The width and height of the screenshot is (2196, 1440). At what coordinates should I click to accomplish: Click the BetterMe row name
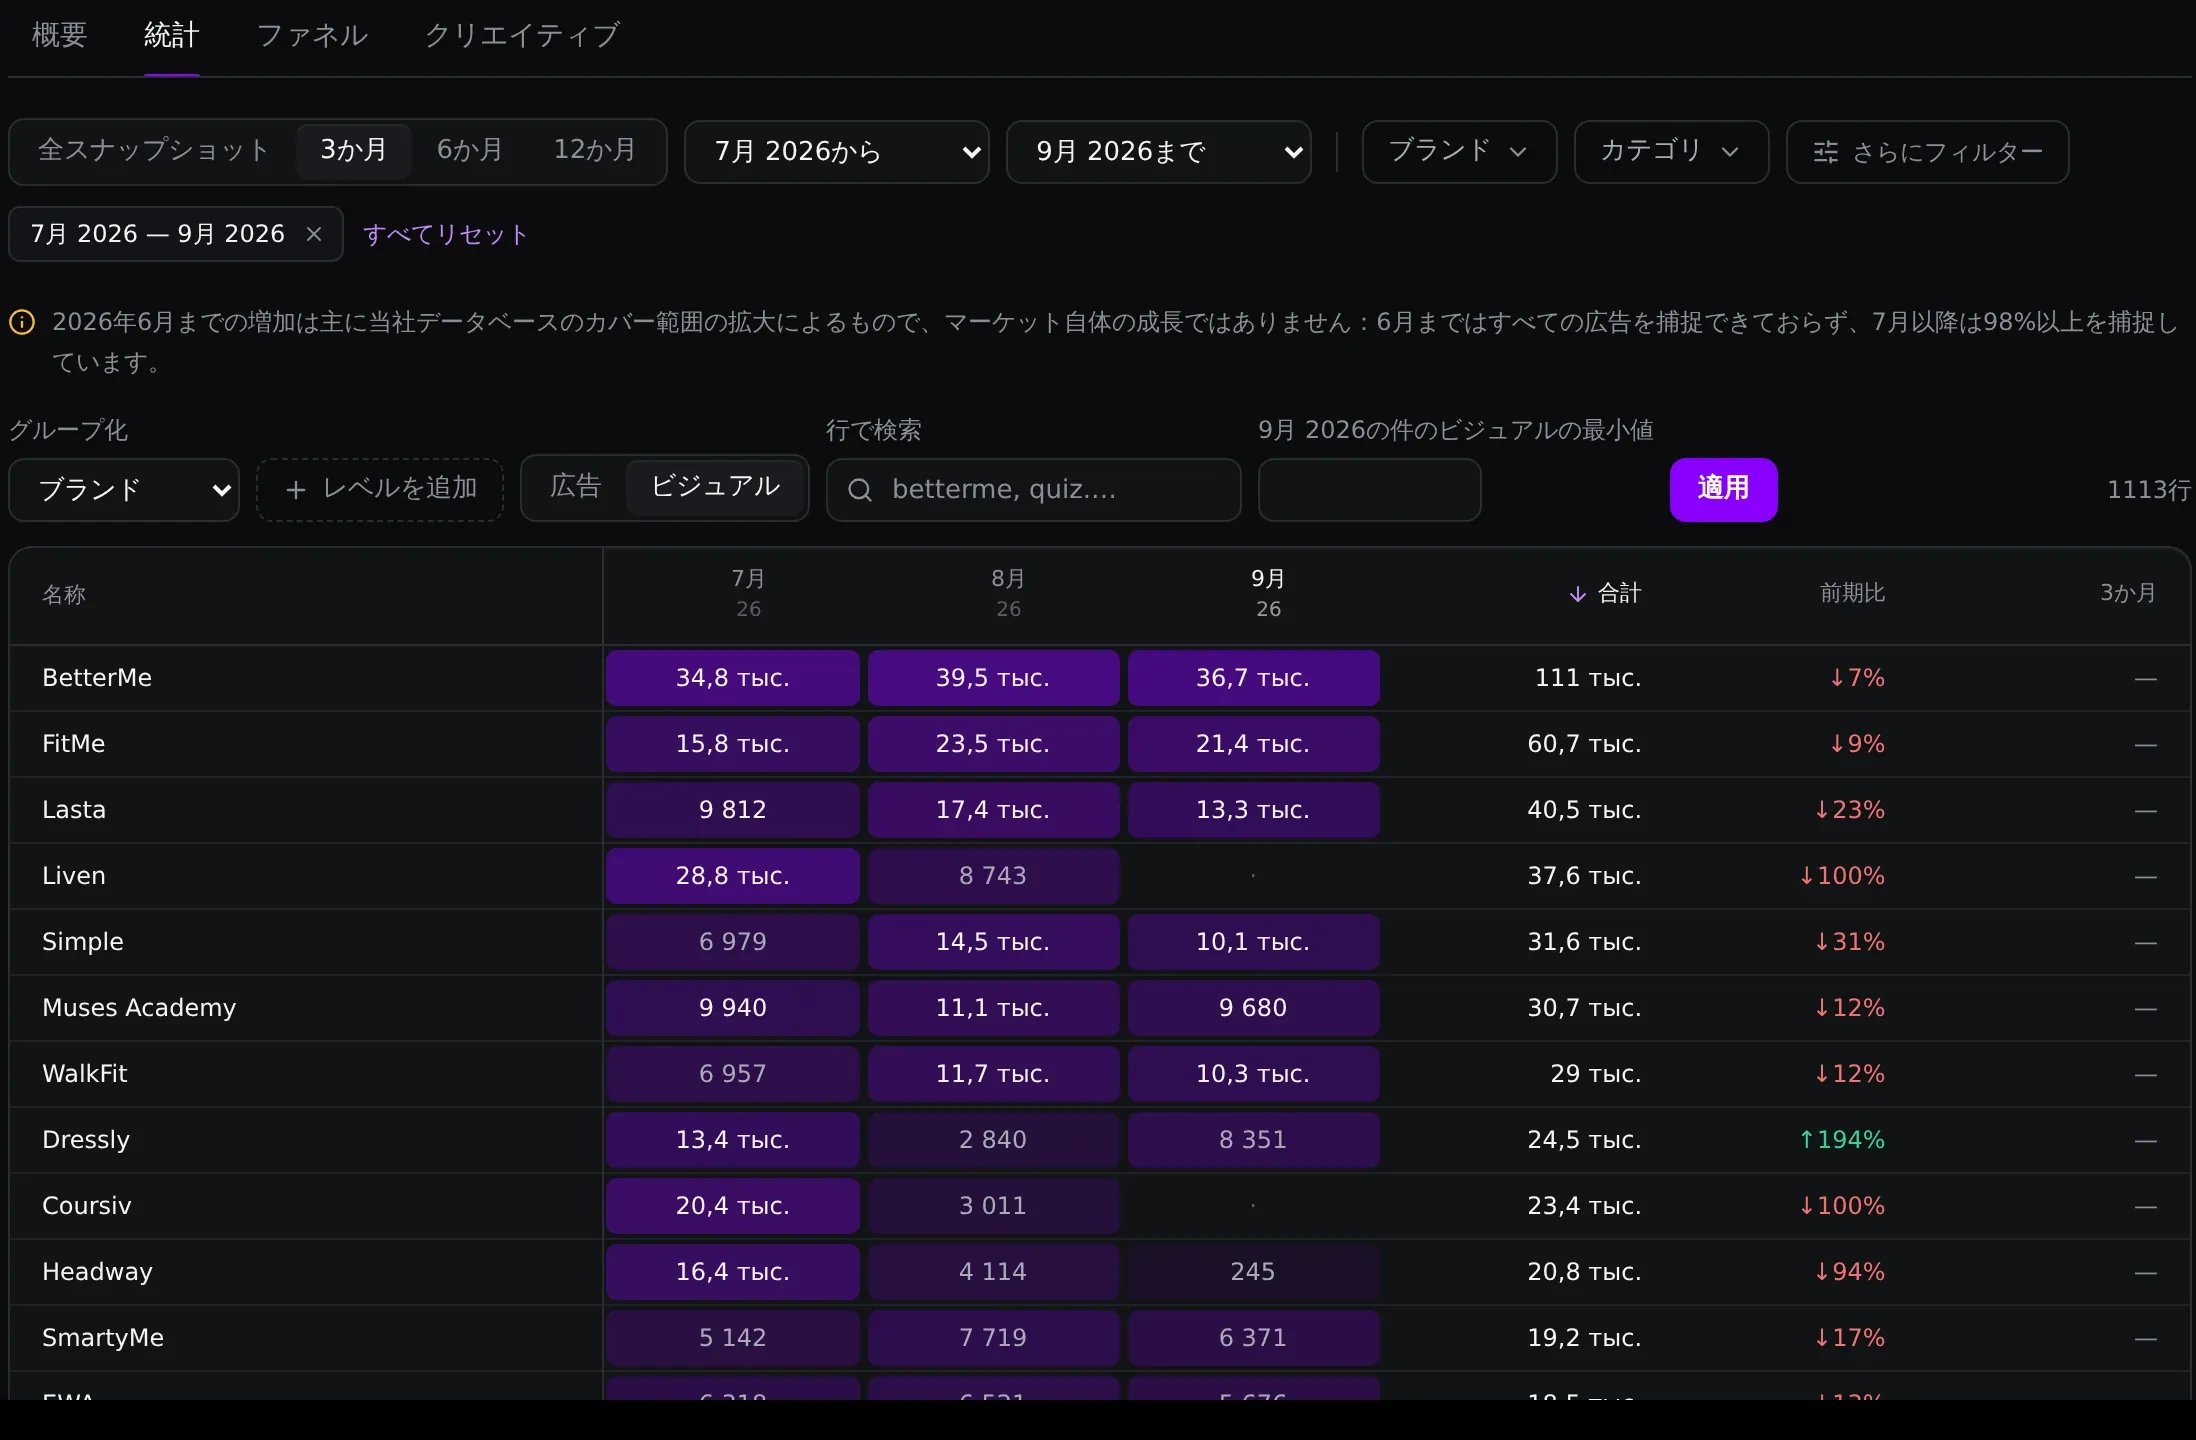click(97, 678)
